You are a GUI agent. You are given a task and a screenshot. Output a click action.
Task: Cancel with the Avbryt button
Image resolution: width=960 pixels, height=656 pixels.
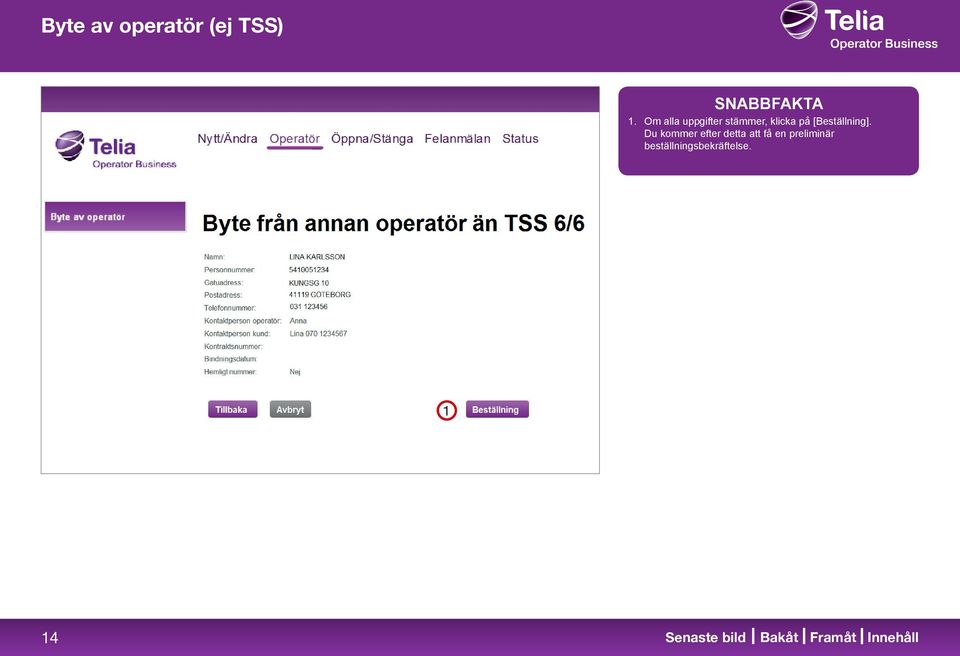(x=290, y=410)
